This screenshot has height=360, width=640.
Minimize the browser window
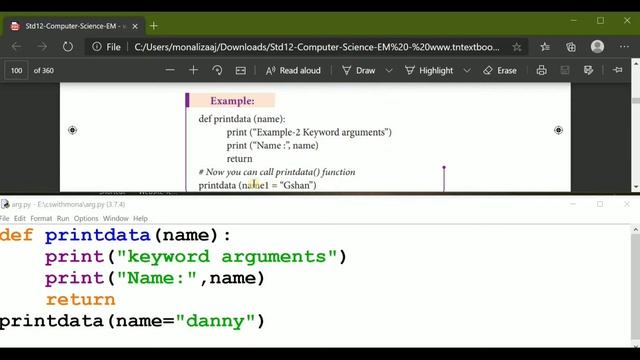point(573,20)
